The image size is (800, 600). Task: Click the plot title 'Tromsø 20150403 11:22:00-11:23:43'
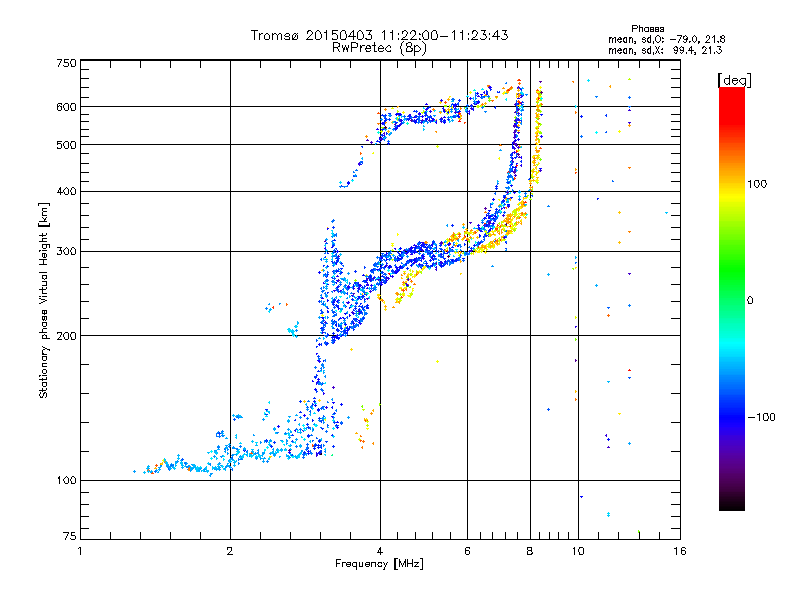point(379,35)
